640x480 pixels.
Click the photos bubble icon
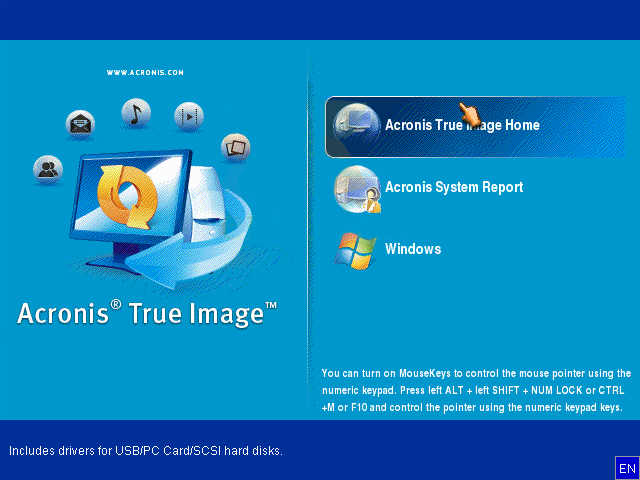(236, 148)
